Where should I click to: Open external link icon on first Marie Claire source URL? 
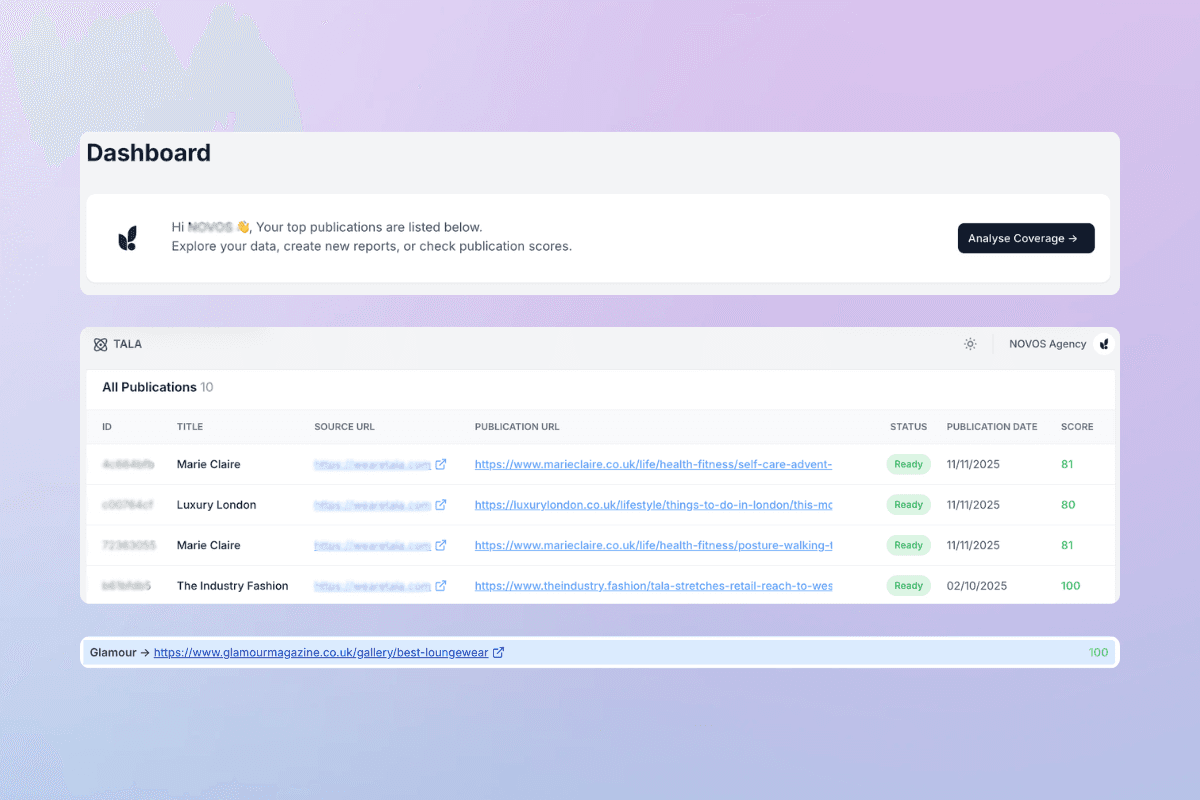coord(441,464)
